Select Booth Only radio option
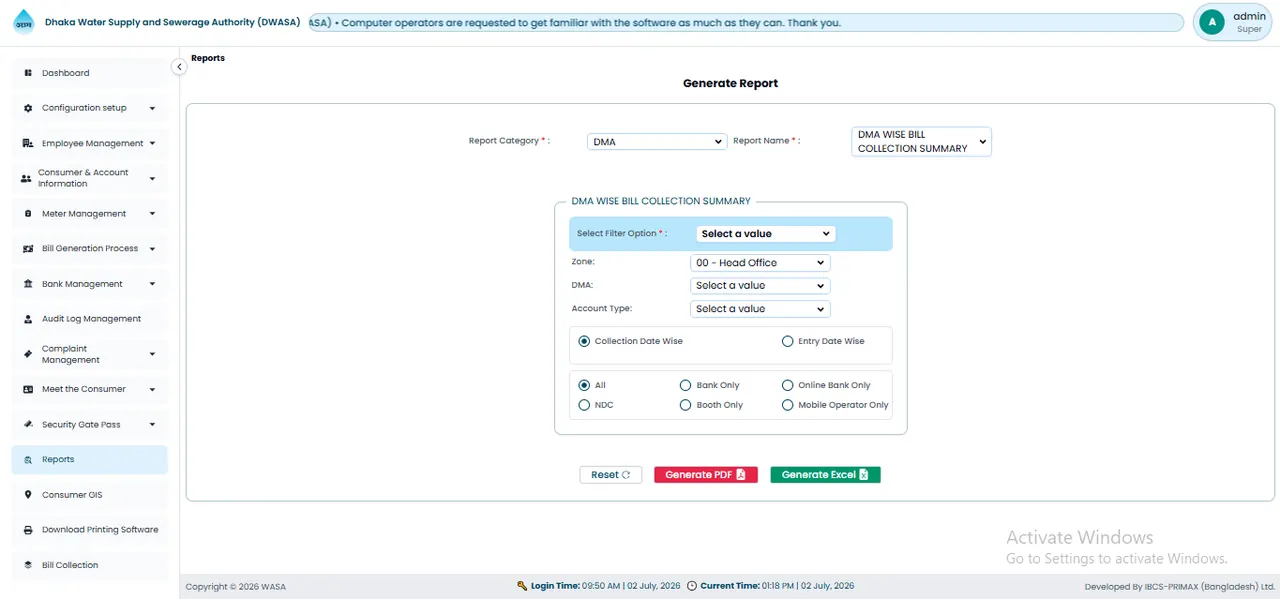The image size is (1280, 599). [685, 405]
